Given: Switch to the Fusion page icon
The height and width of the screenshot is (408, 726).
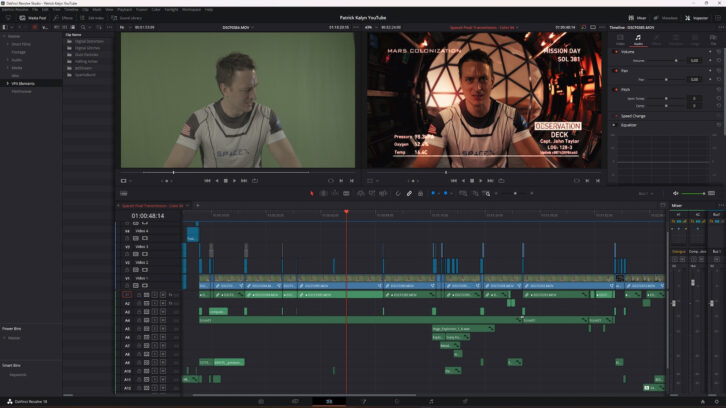Looking at the screenshot, I should click(363, 402).
